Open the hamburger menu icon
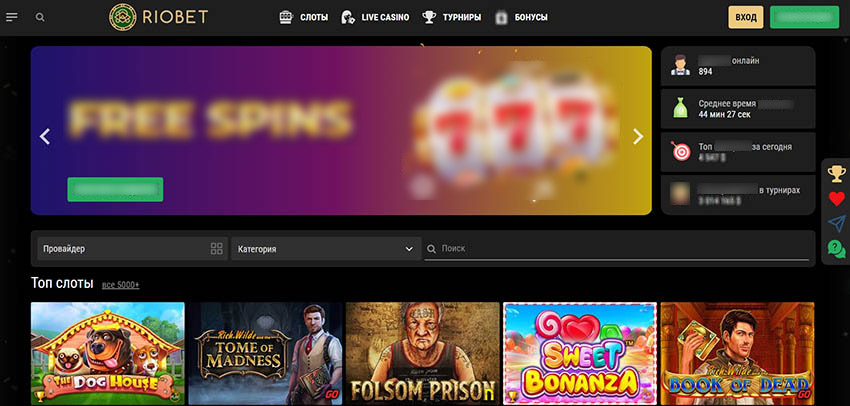This screenshot has width=850, height=406. pyautogui.click(x=12, y=17)
